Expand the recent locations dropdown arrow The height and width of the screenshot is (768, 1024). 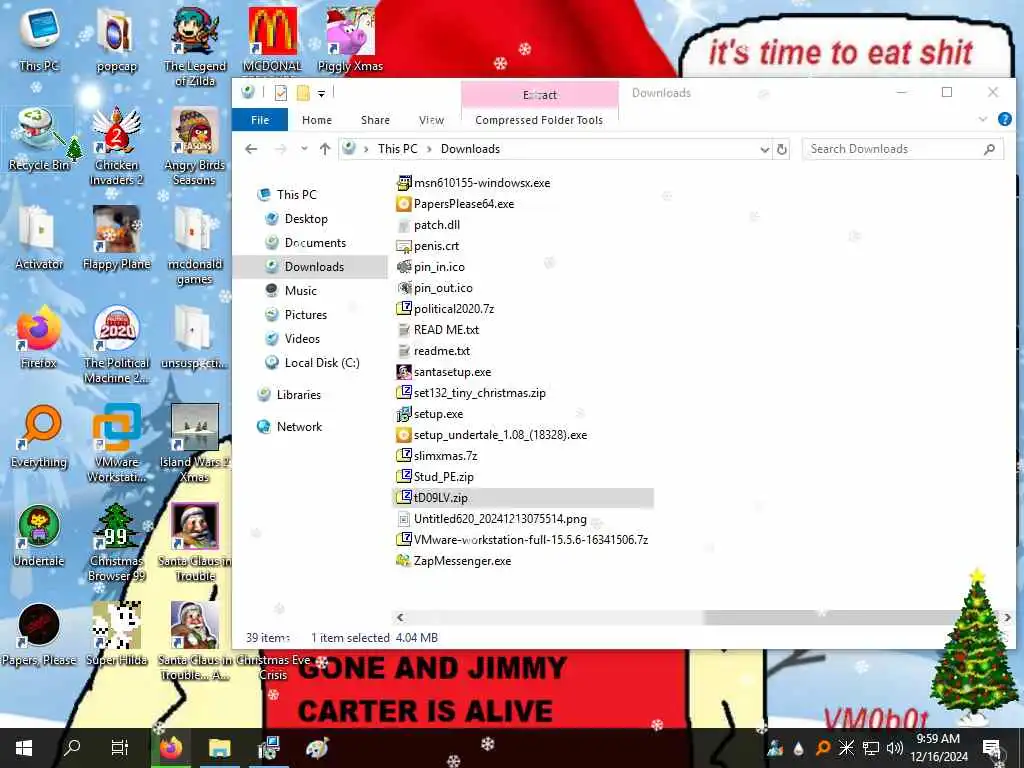(304, 149)
